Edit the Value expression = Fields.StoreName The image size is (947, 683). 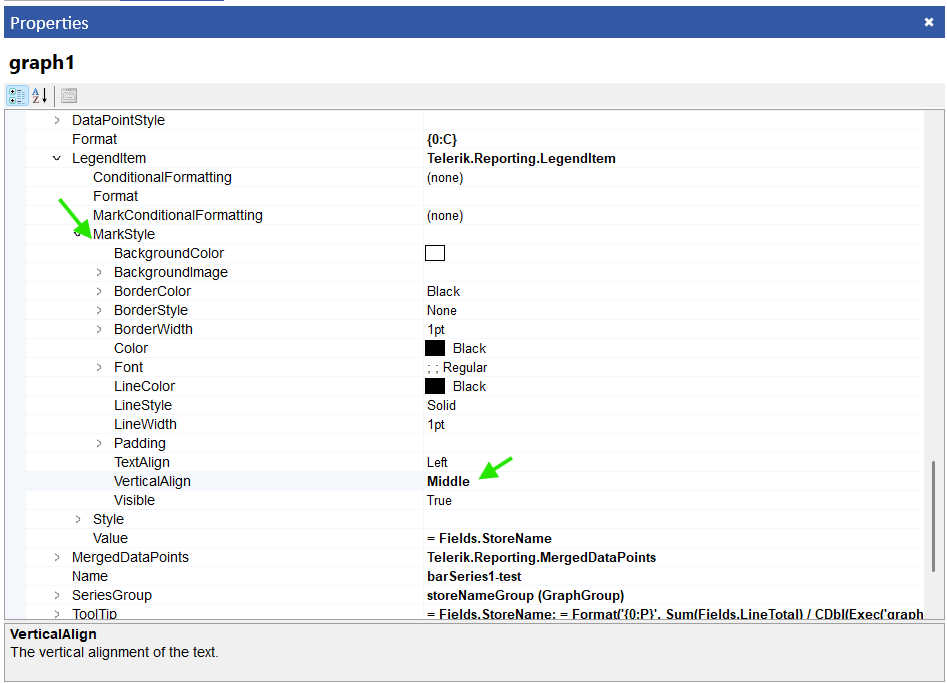489,539
